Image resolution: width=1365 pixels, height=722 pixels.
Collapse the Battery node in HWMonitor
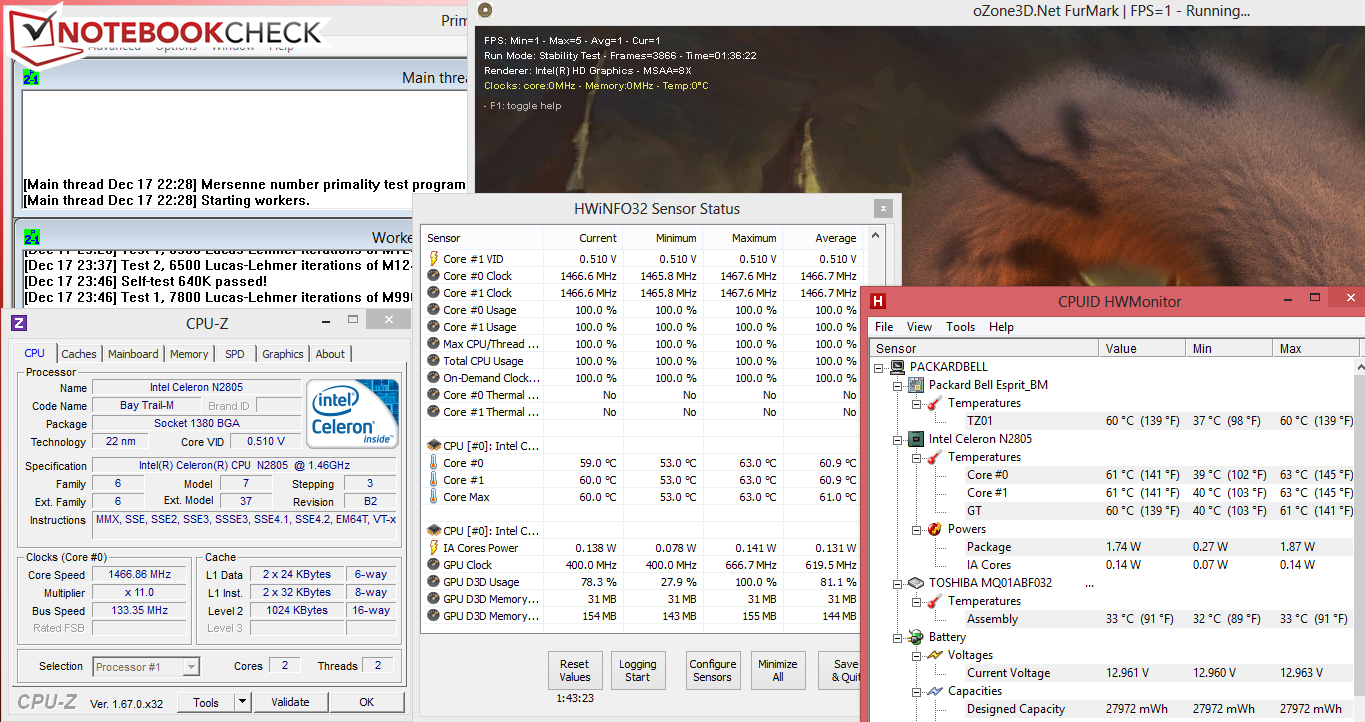pos(898,637)
